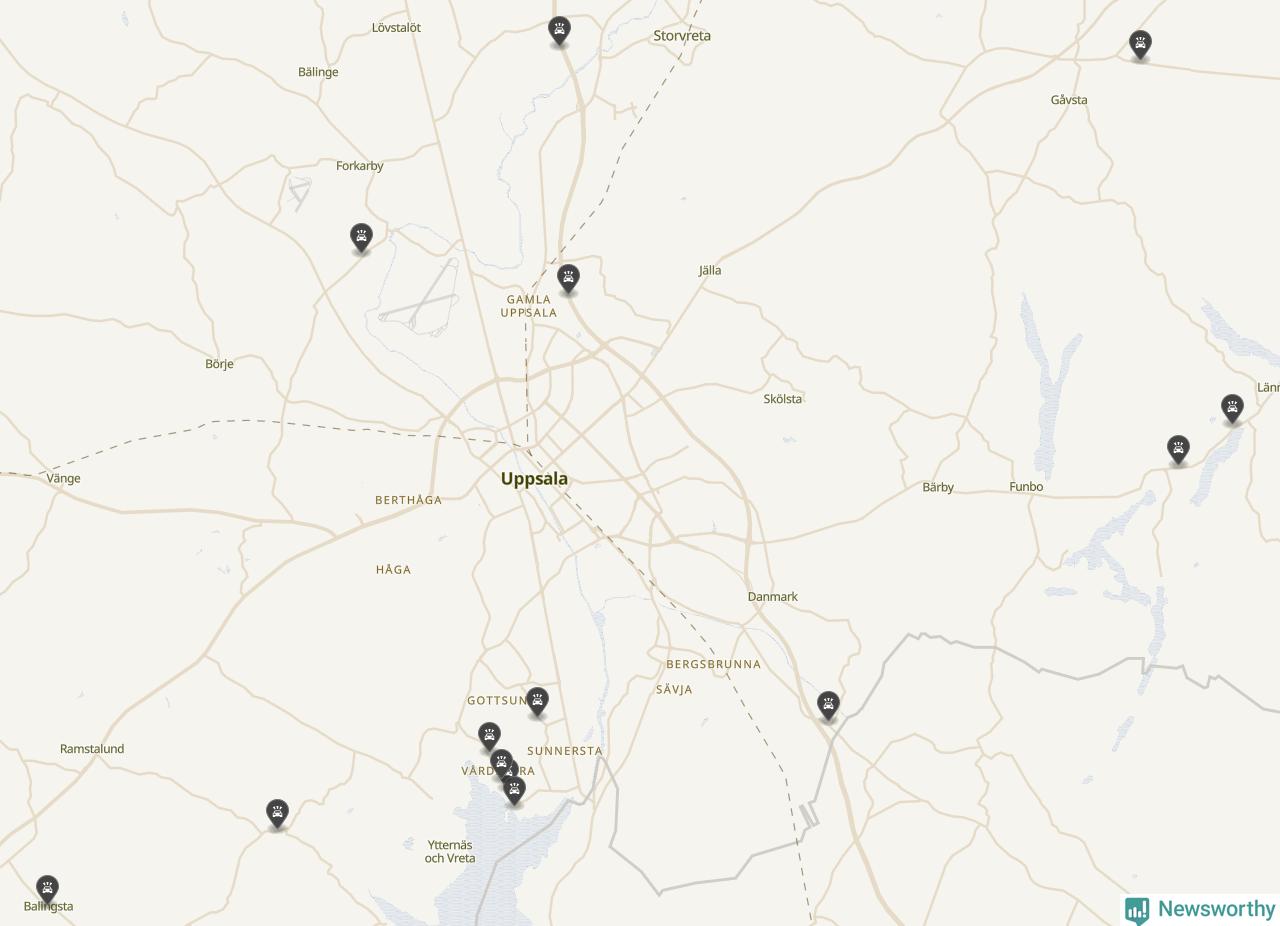The height and width of the screenshot is (926, 1280).
Task: Open the Newsworthy logo link
Action: (1201, 909)
